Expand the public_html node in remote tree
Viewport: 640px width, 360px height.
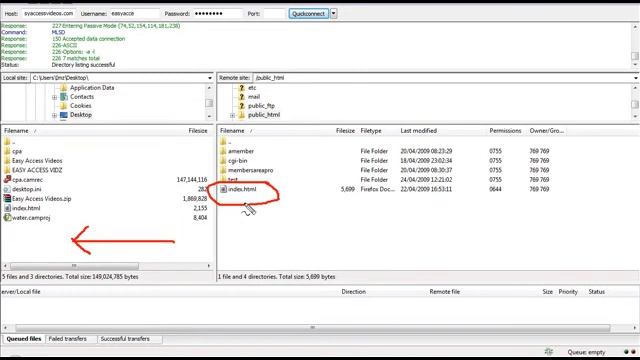pyautogui.click(x=232, y=116)
